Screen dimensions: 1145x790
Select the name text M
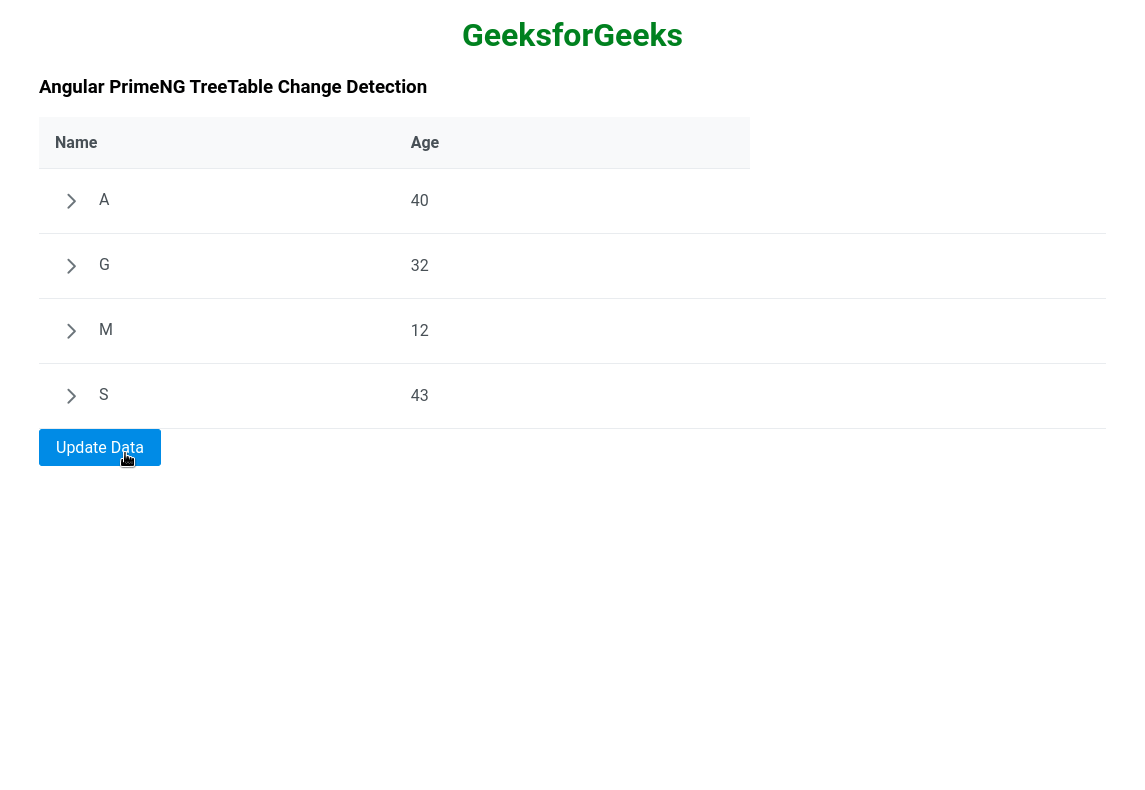(x=106, y=330)
